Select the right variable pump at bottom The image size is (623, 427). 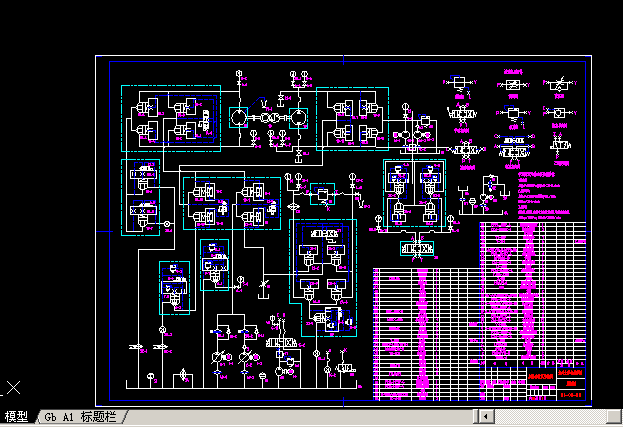point(244,357)
